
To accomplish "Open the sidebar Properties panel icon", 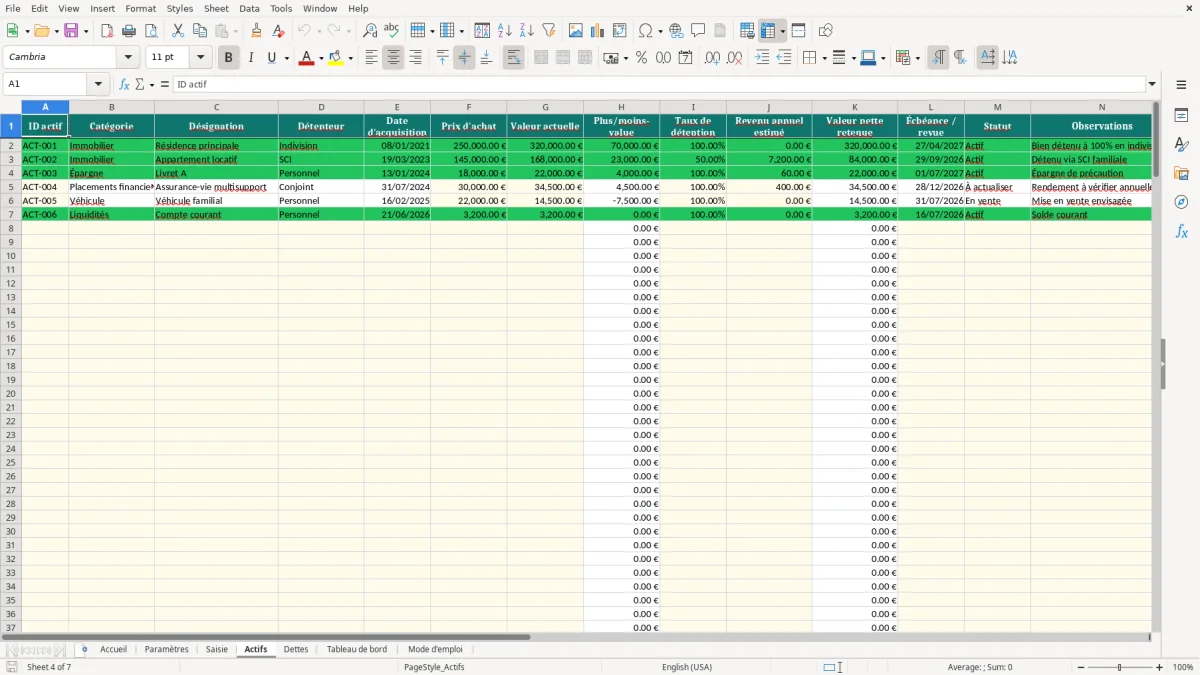I will [1181, 116].
